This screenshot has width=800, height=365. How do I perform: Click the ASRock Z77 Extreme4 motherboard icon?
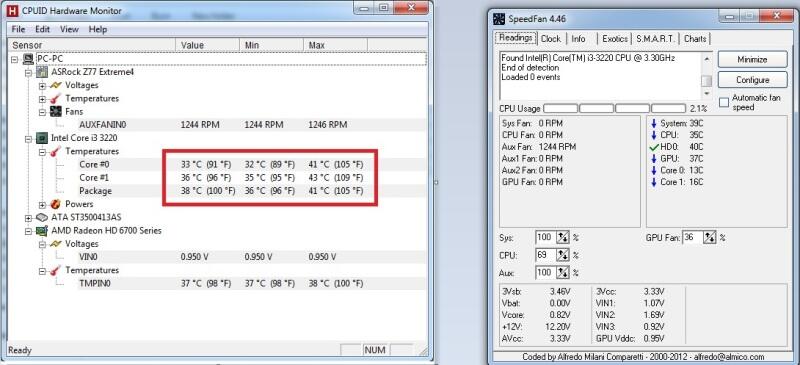42,72
